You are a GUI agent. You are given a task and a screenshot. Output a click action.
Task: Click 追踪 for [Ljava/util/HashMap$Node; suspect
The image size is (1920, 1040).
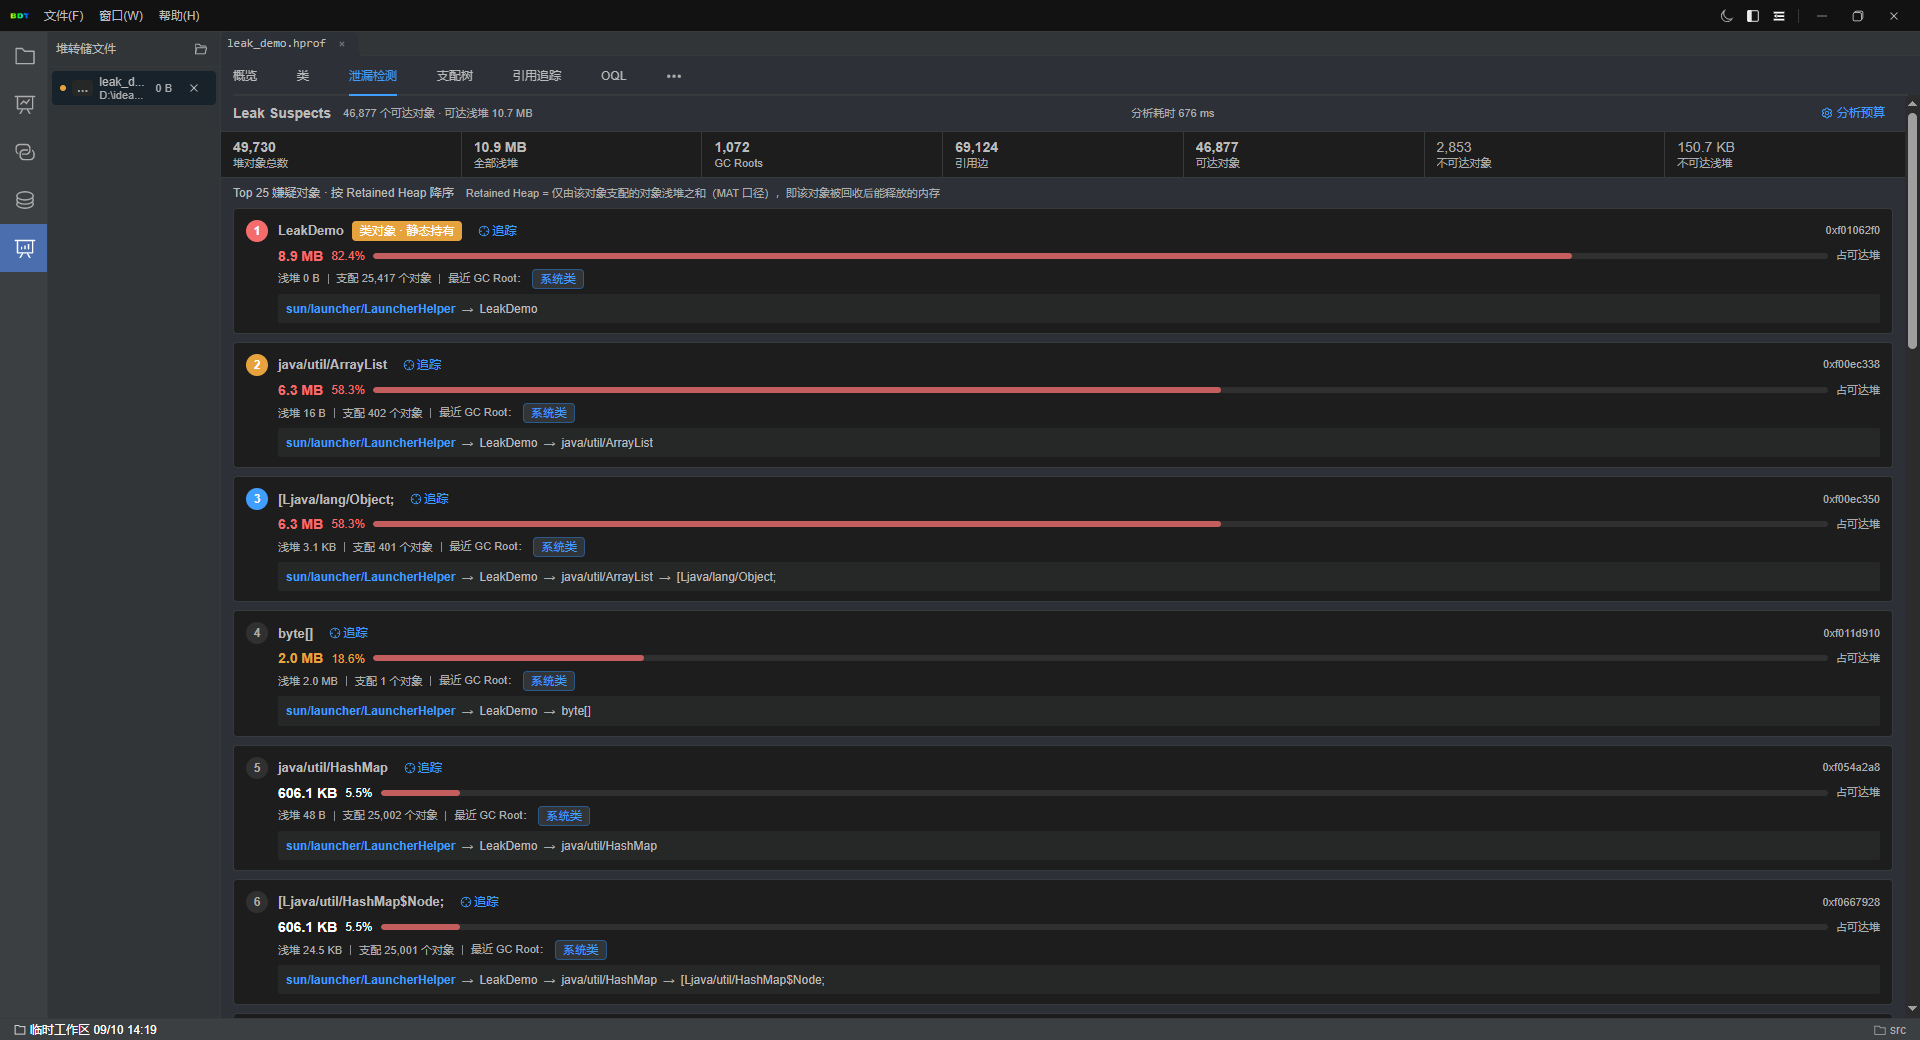(479, 902)
